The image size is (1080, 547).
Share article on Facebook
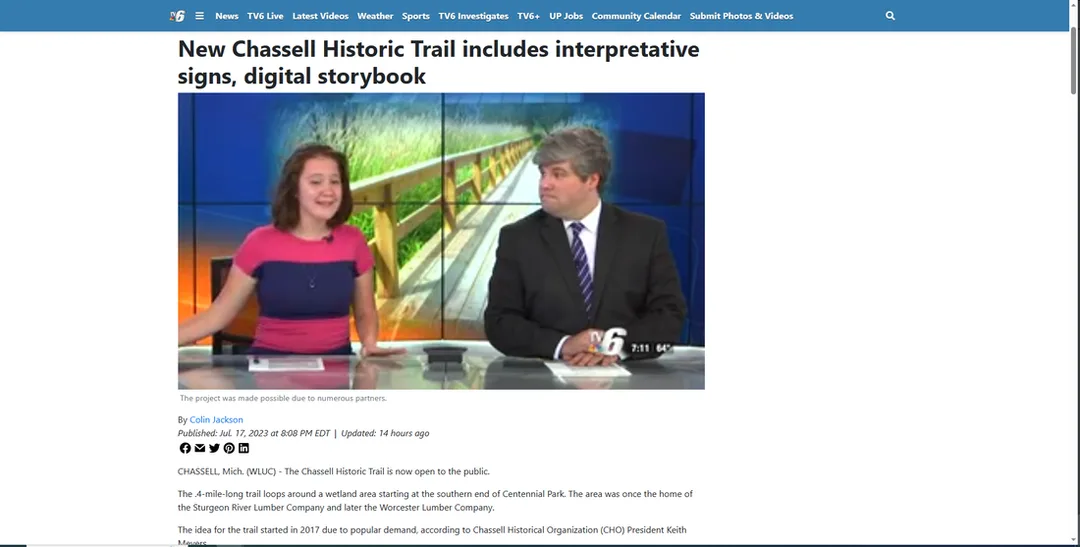click(x=185, y=448)
